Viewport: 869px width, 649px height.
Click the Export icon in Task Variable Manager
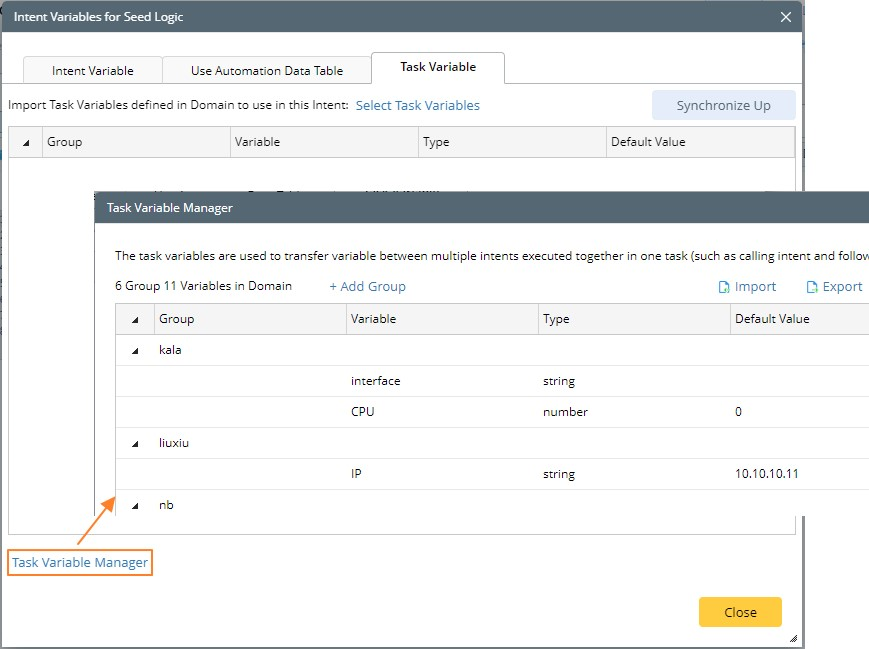(x=812, y=287)
